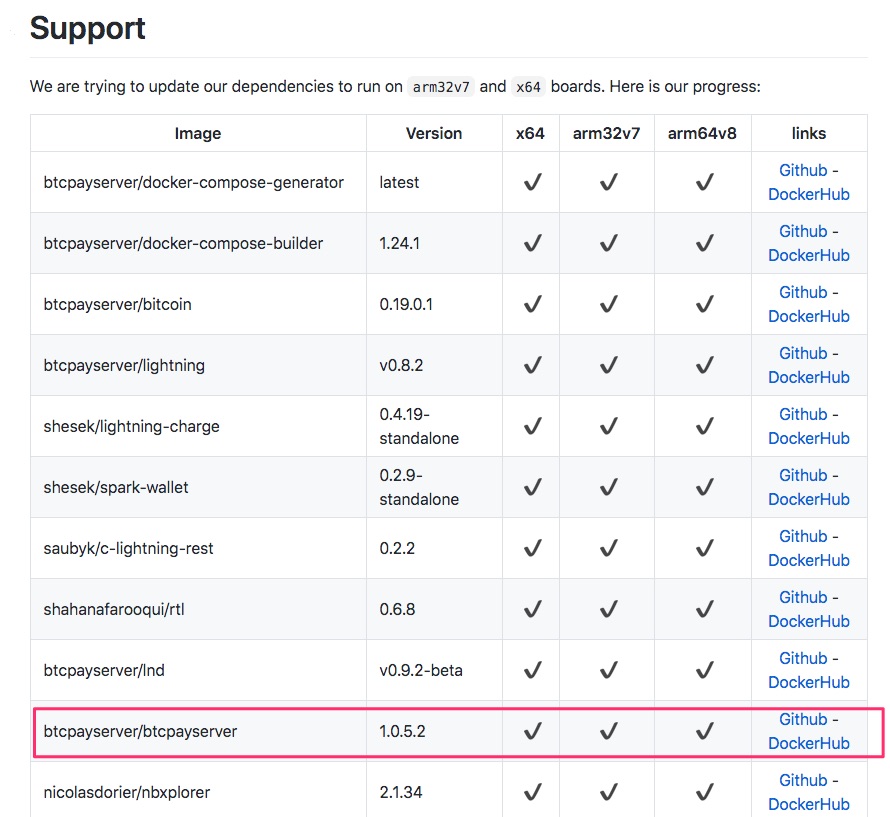Open Github link for btcpayserver/lnd
This screenshot has height=817, width=890.
803,659
